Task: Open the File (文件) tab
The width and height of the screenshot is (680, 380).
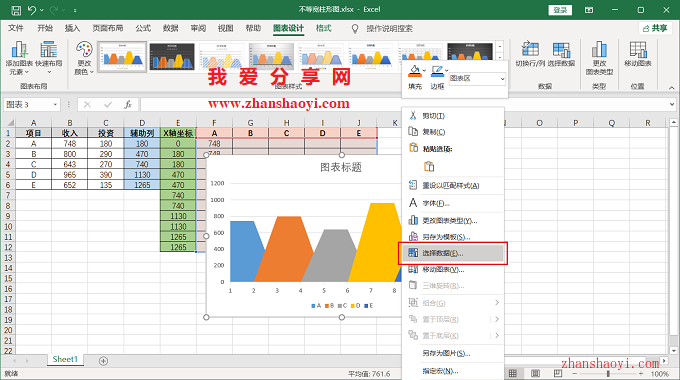Action: coord(16,28)
